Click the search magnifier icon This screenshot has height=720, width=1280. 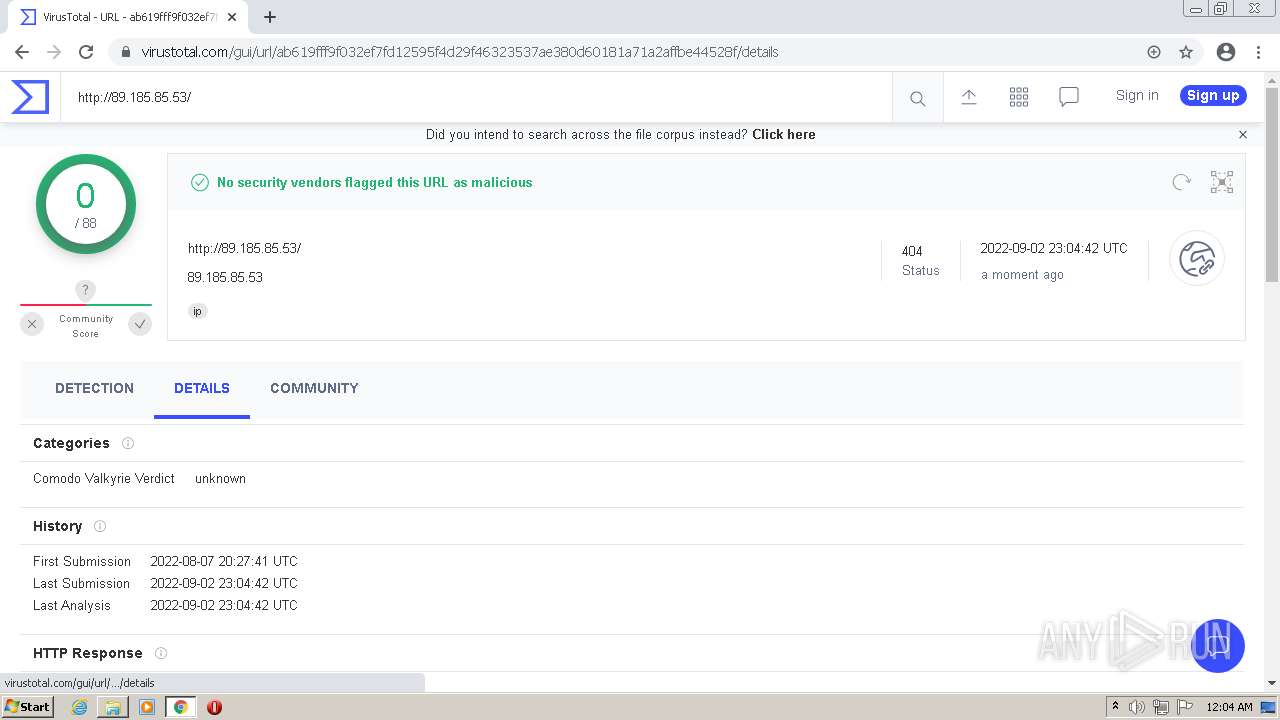click(917, 98)
